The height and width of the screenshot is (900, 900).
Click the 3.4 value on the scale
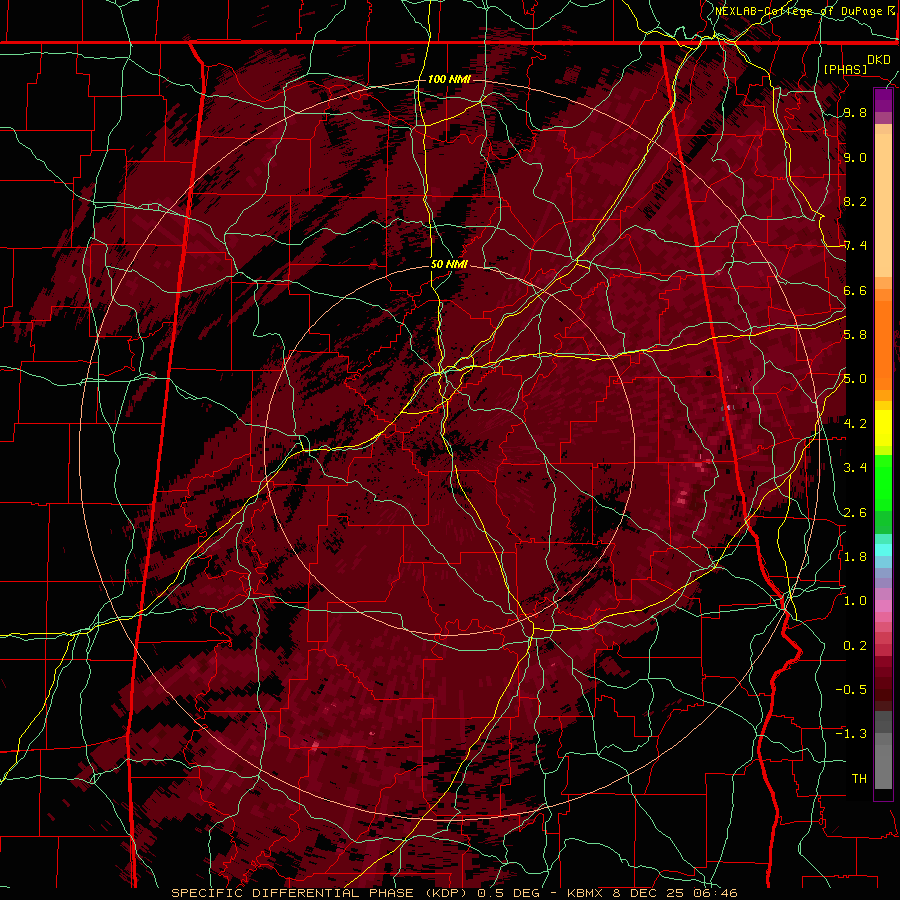855,468
